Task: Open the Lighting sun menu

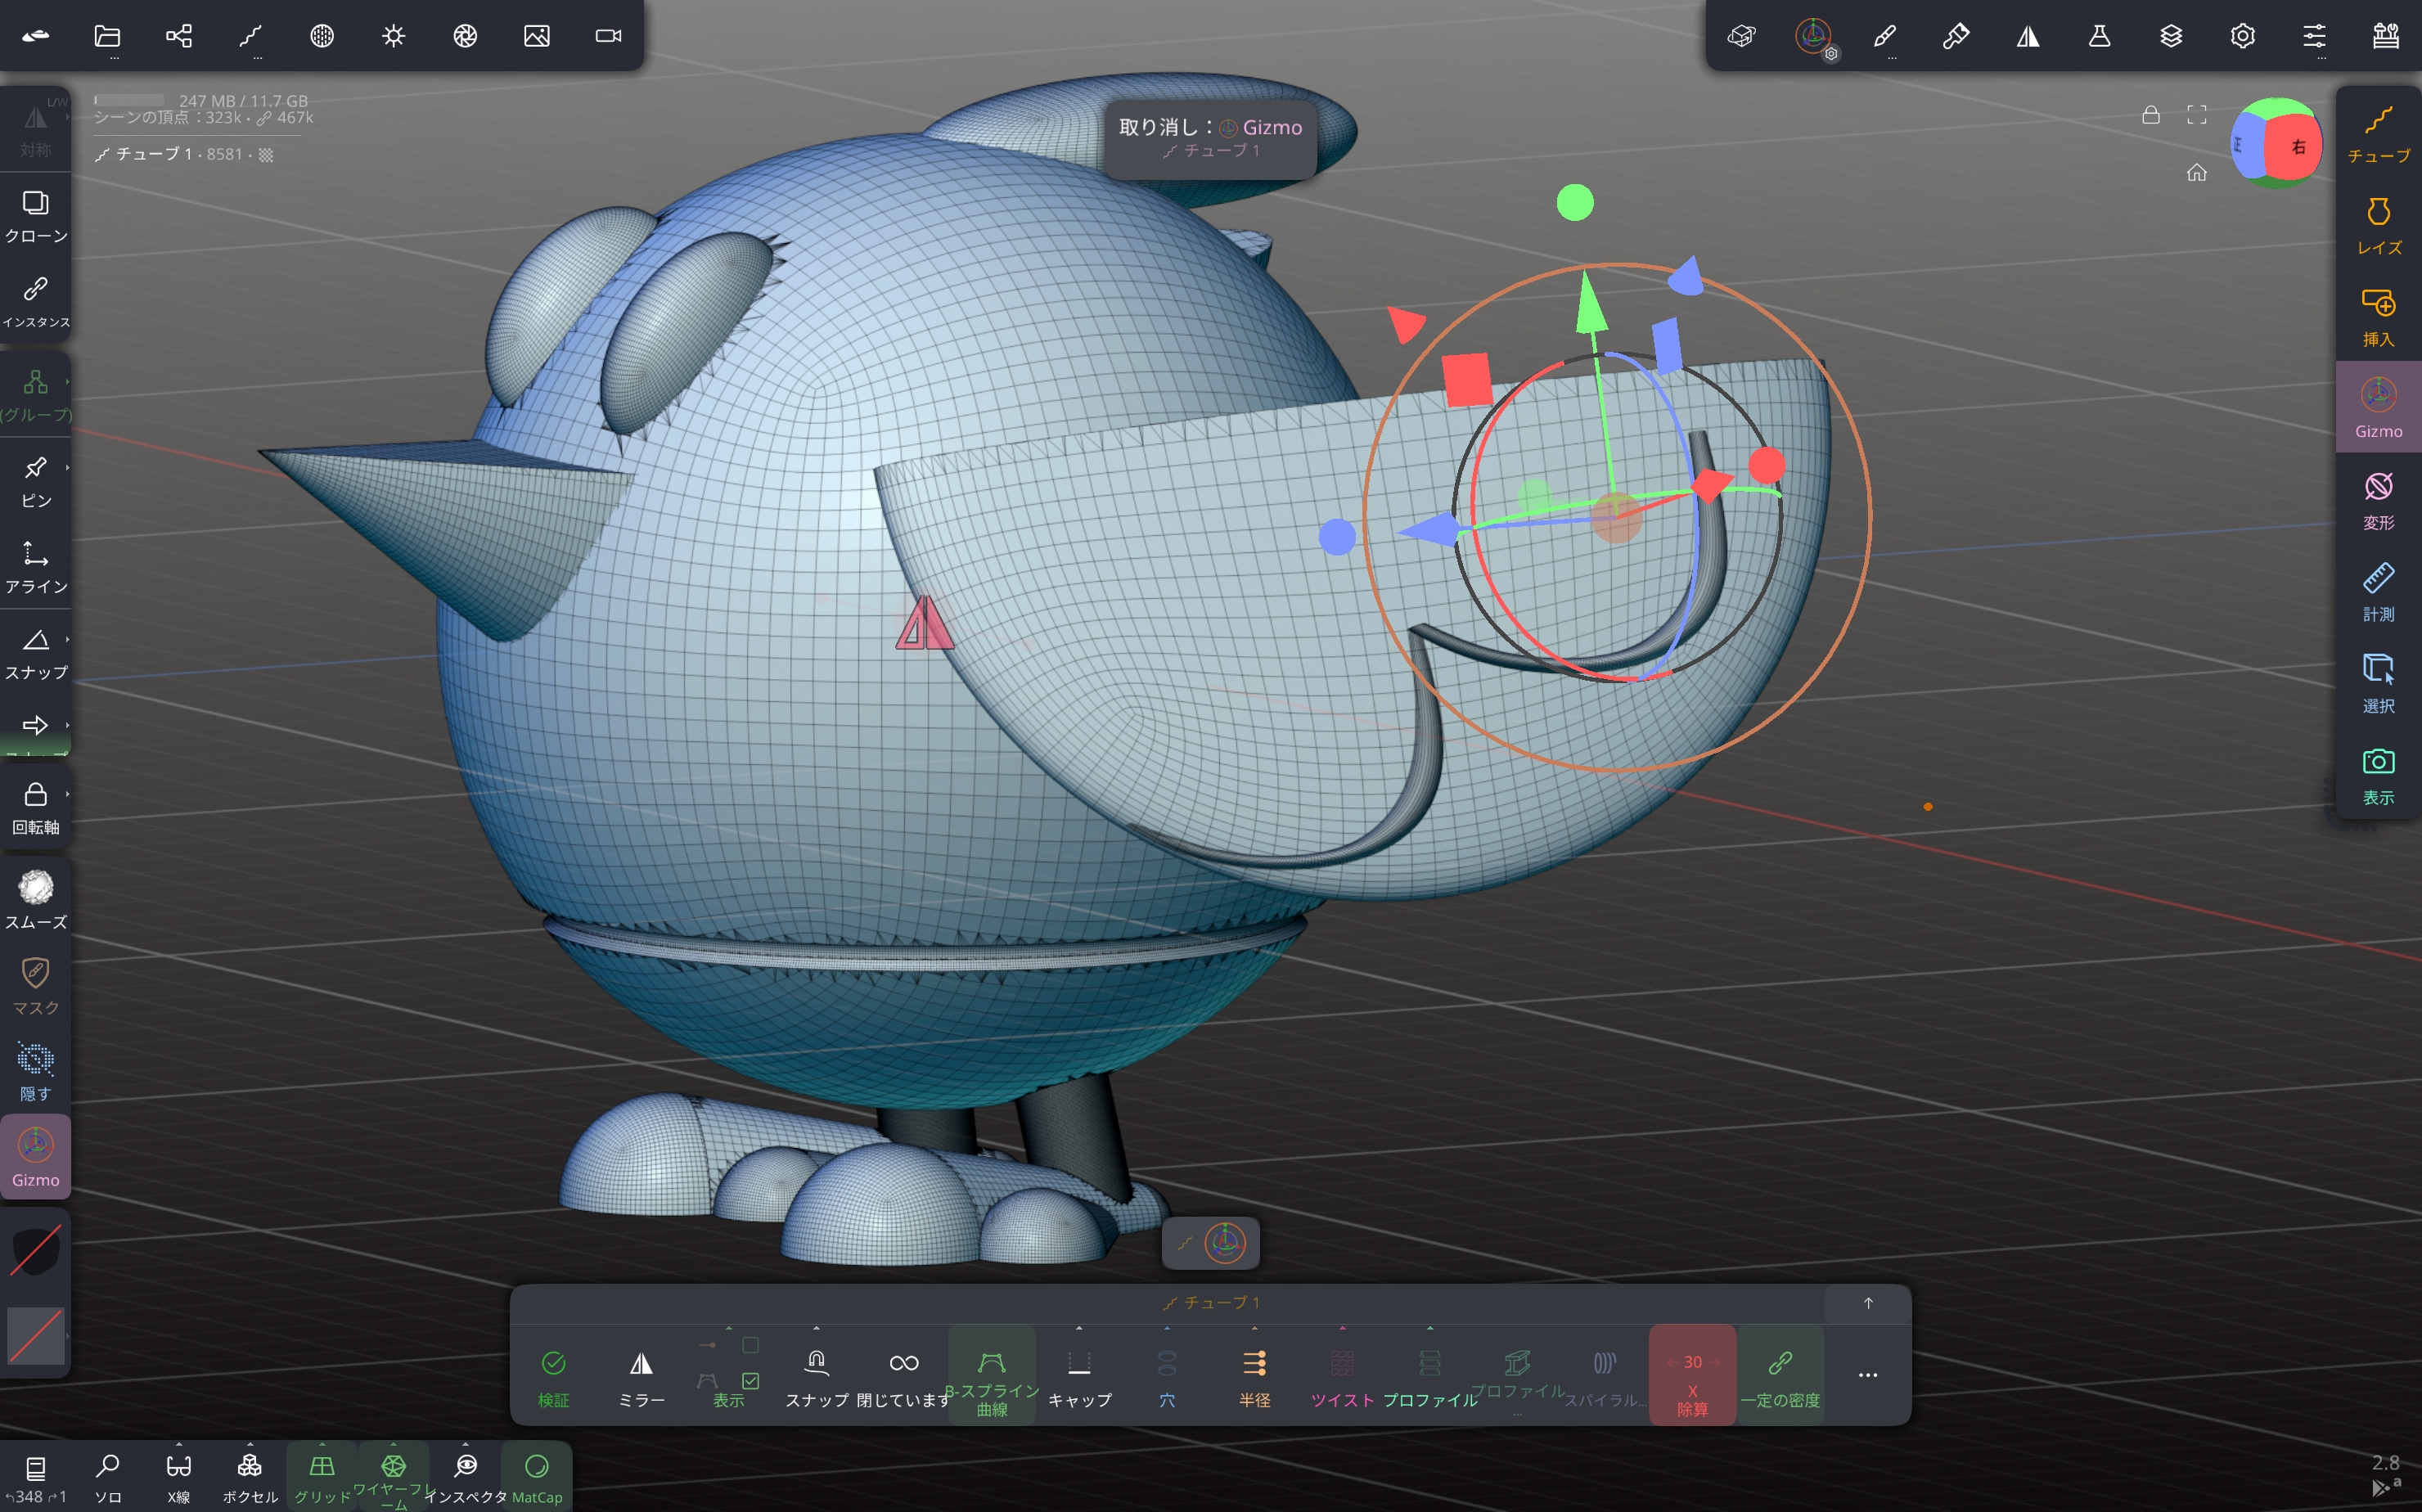Action: pyautogui.click(x=394, y=36)
